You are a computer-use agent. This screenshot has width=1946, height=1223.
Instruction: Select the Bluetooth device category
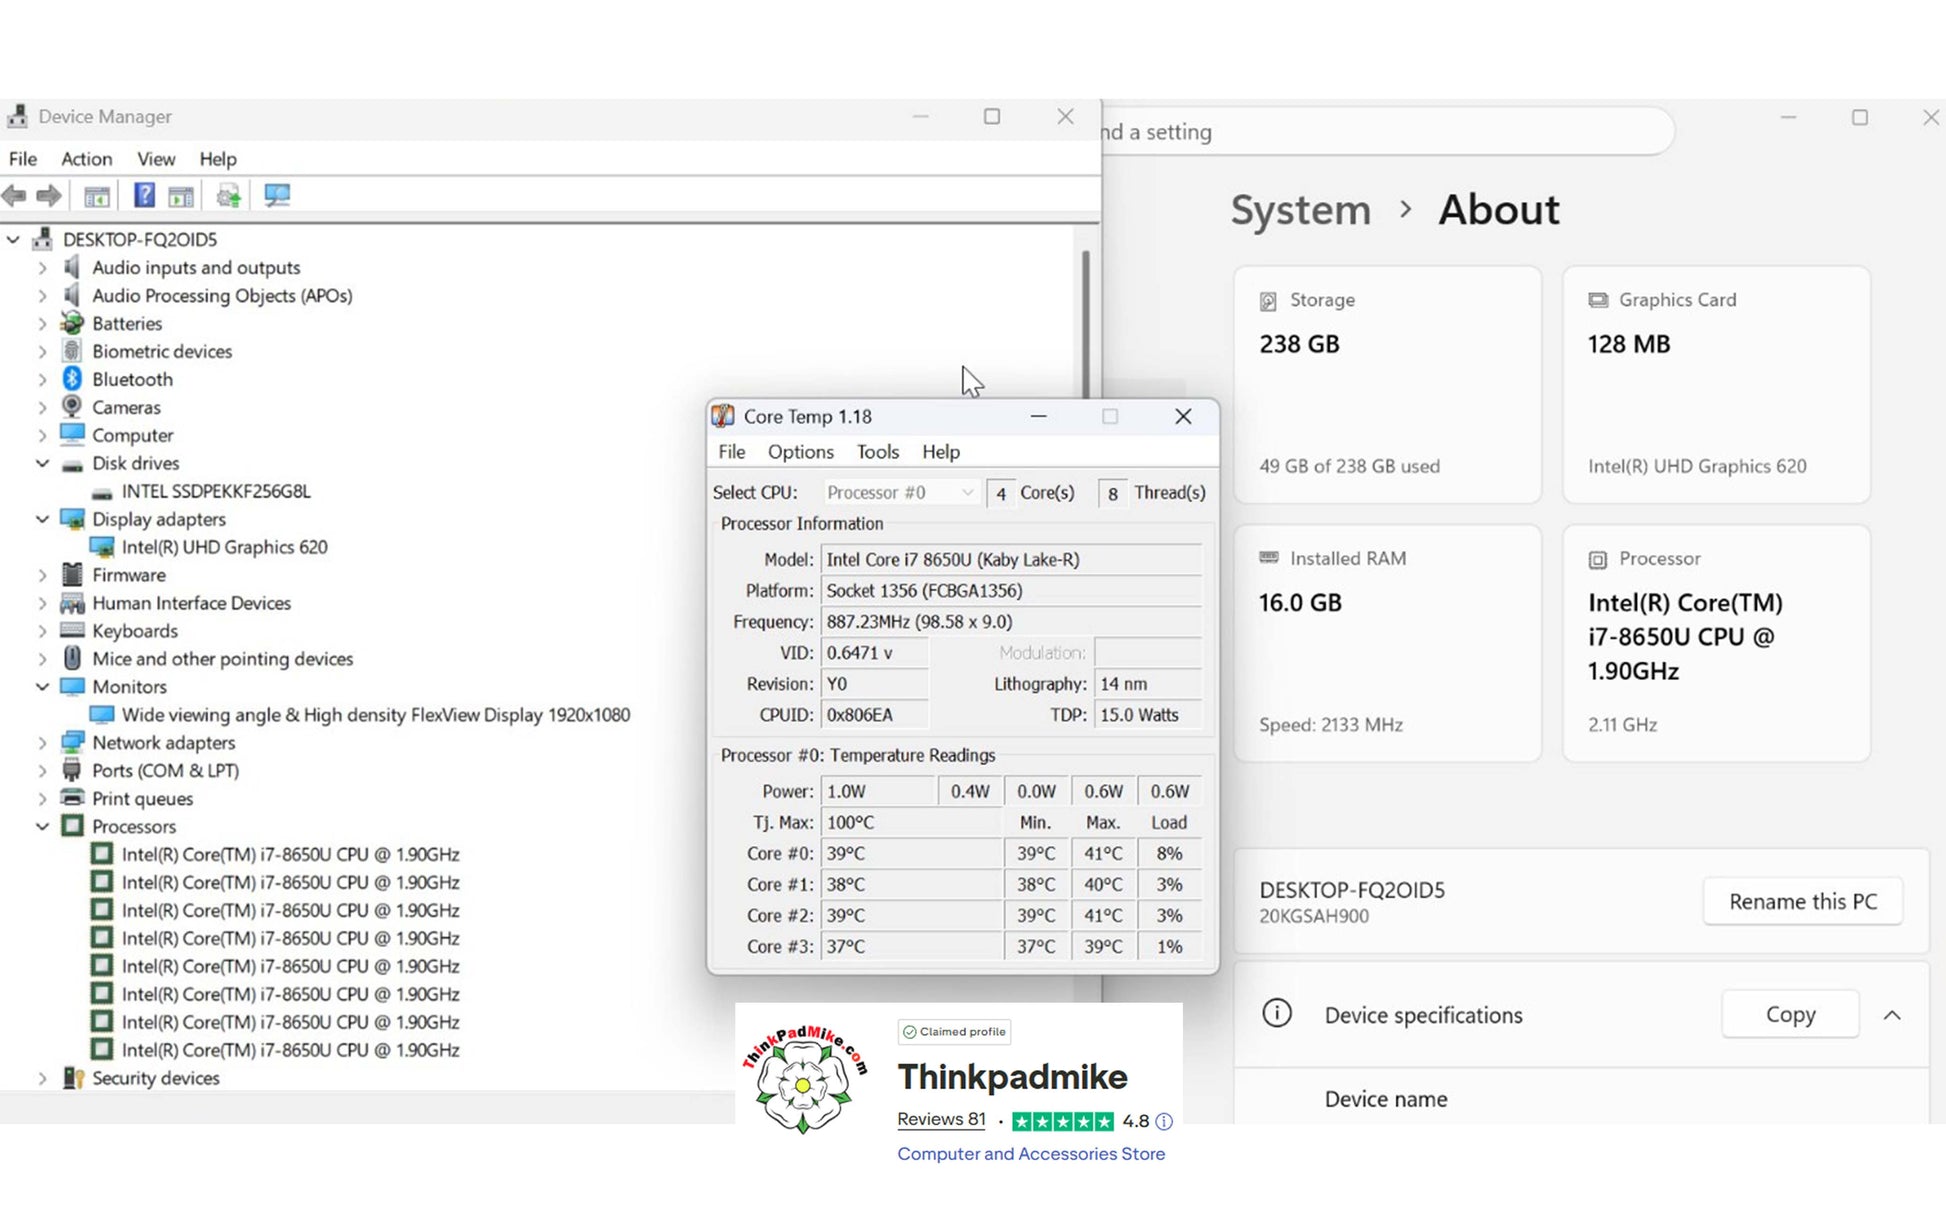click(132, 379)
